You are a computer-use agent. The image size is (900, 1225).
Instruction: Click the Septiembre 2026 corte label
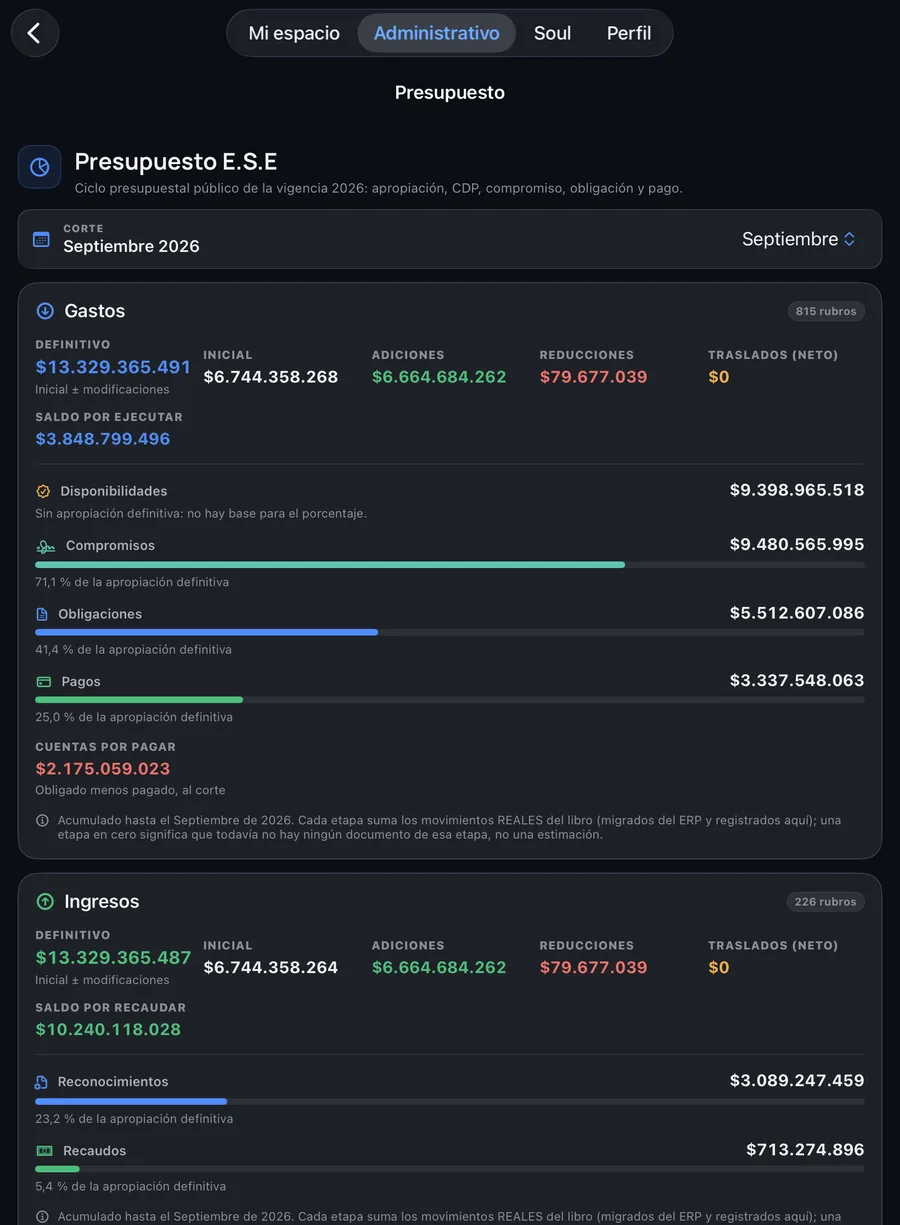131,246
